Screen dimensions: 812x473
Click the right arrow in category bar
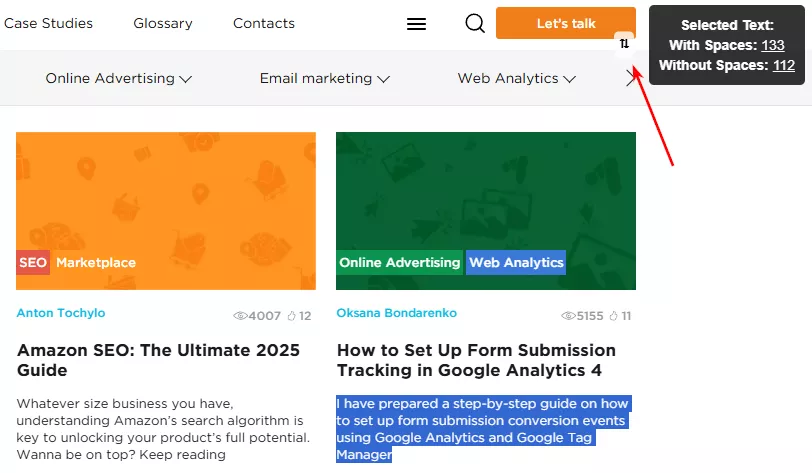click(630, 79)
